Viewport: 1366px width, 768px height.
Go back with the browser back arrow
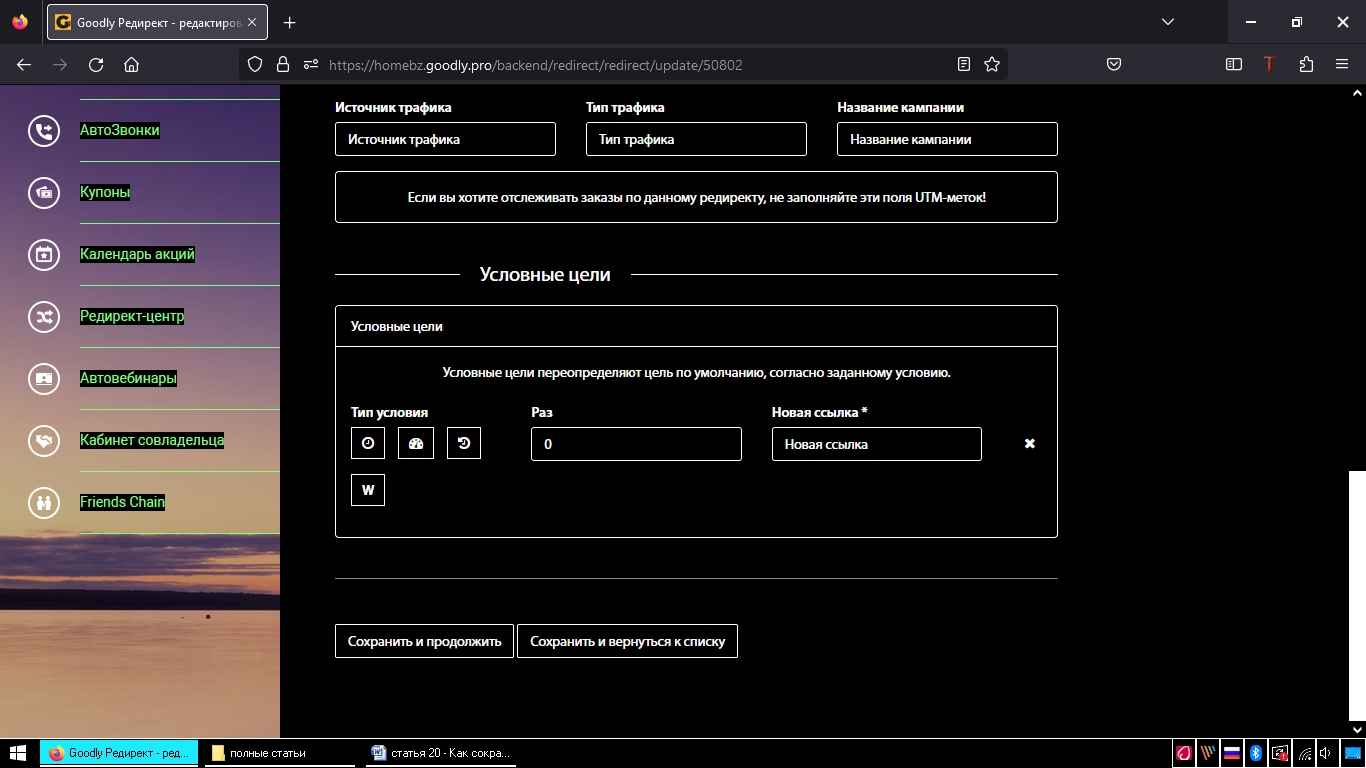(24, 64)
